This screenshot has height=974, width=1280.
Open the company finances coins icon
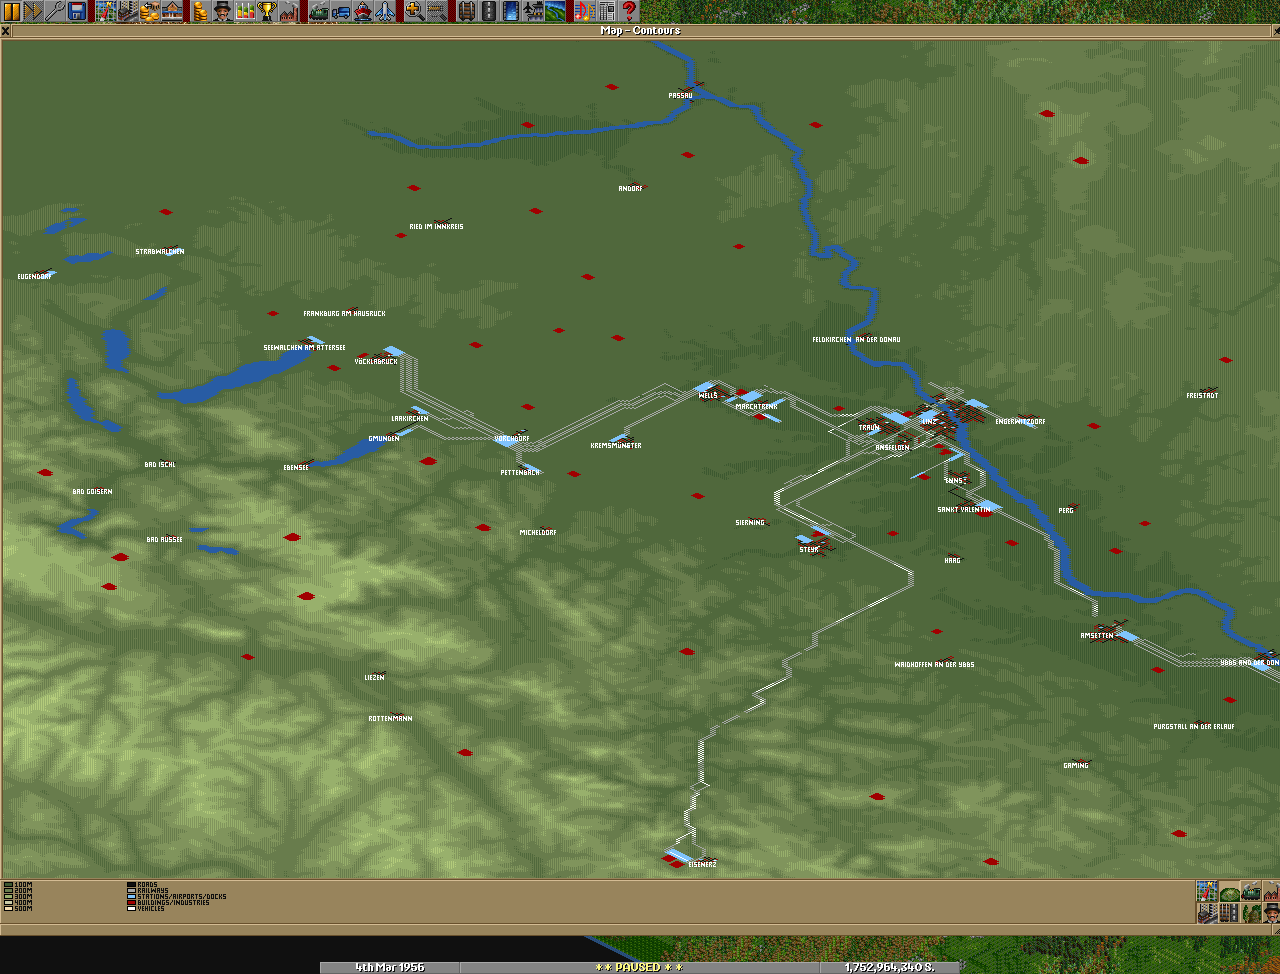coord(201,12)
